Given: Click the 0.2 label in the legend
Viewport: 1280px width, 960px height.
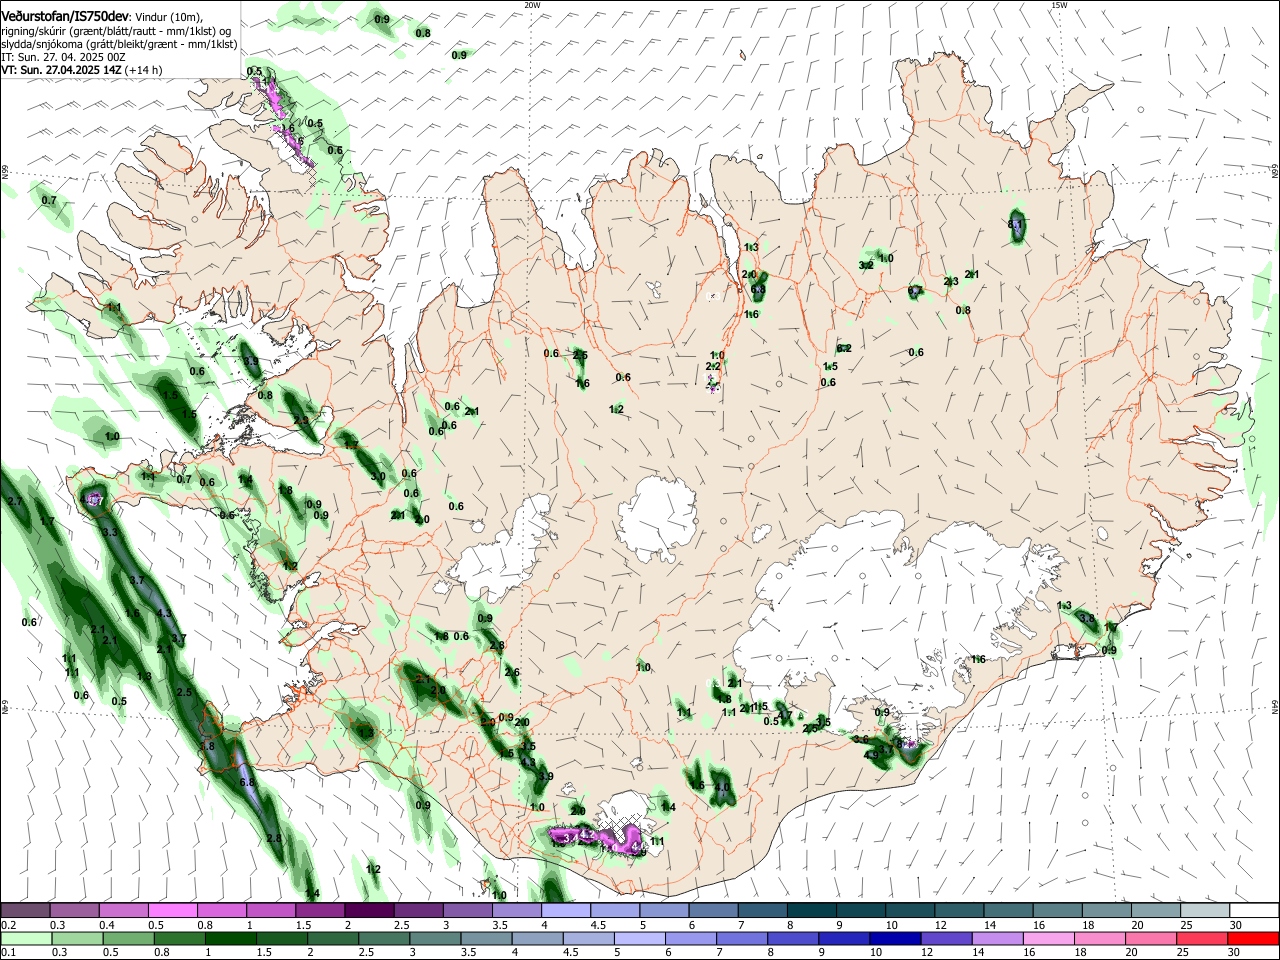Looking at the screenshot, I should [x=8, y=925].
